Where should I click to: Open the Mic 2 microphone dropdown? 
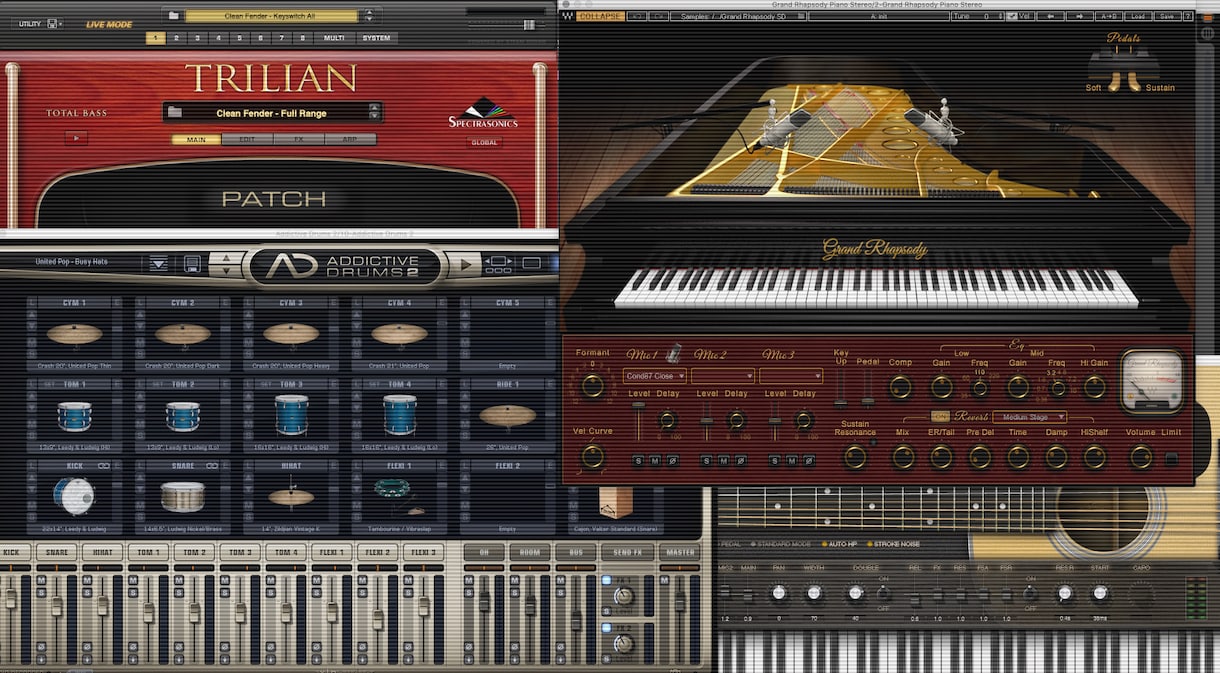point(722,376)
